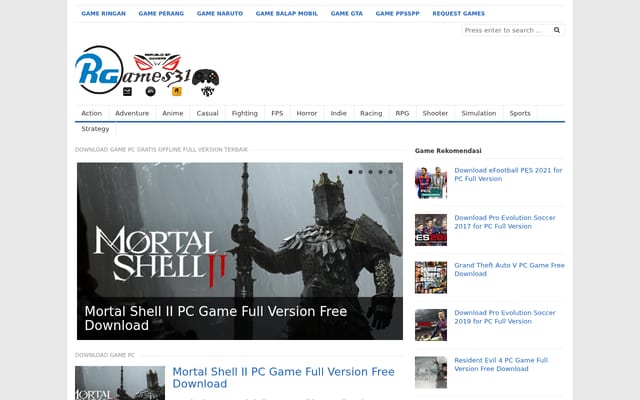Open Pro Evolution Soccer 2019 link
640x400 pixels.
(x=505, y=317)
